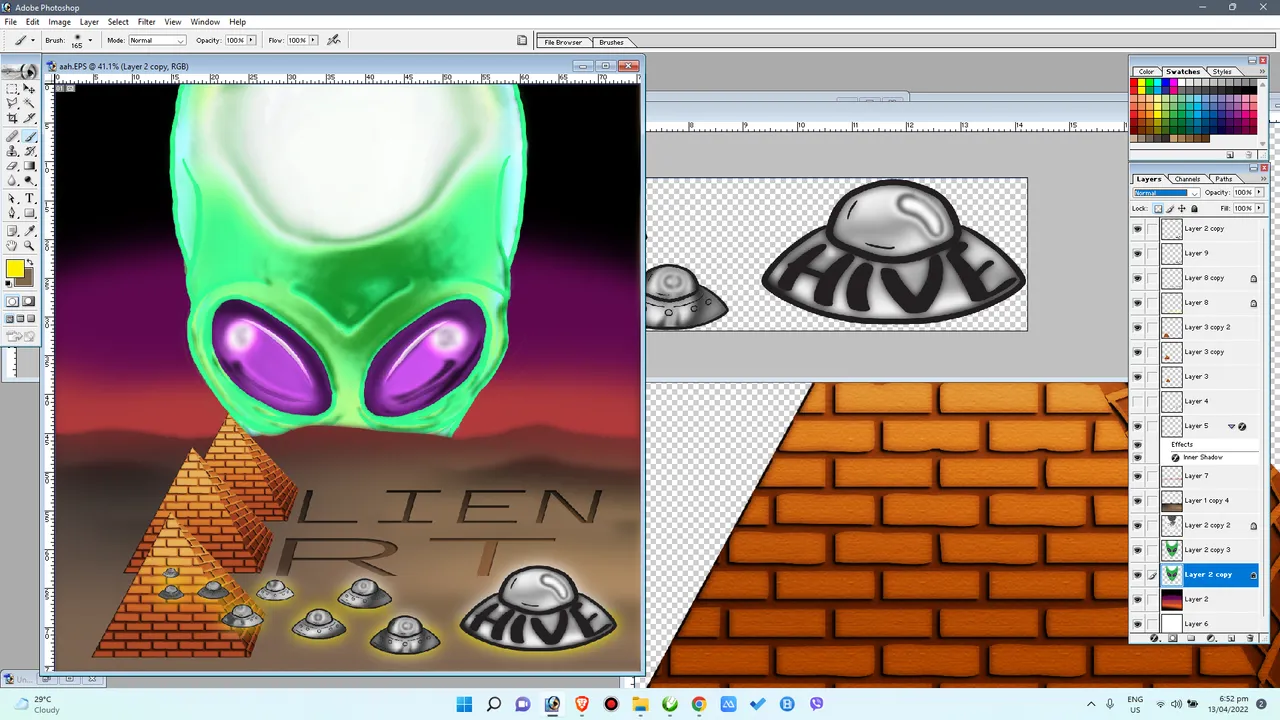This screenshot has height=720, width=1280.
Task: Open brush preset picker arrow
Action: (x=90, y=40)
